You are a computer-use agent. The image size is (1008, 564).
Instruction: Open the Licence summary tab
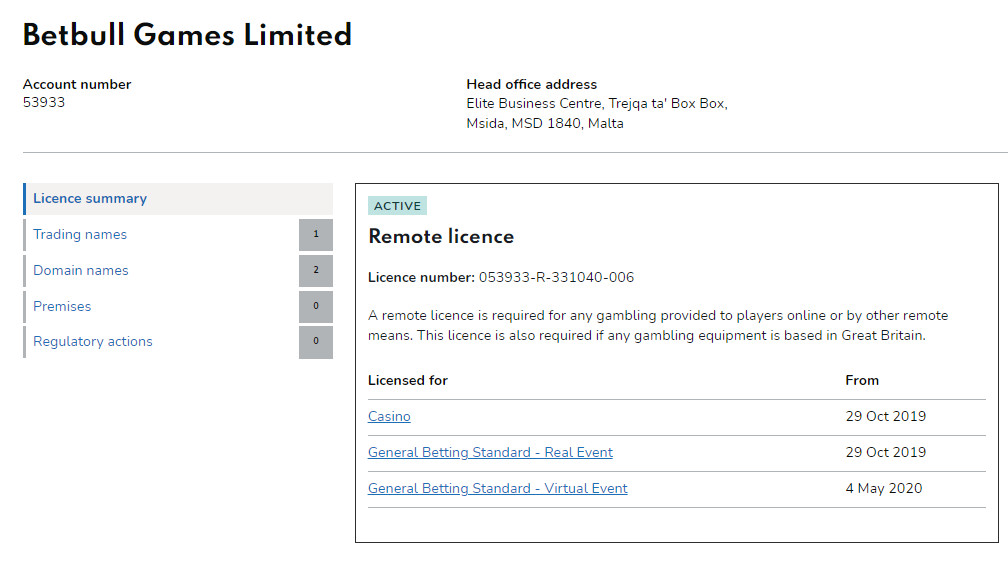[90, 199]
